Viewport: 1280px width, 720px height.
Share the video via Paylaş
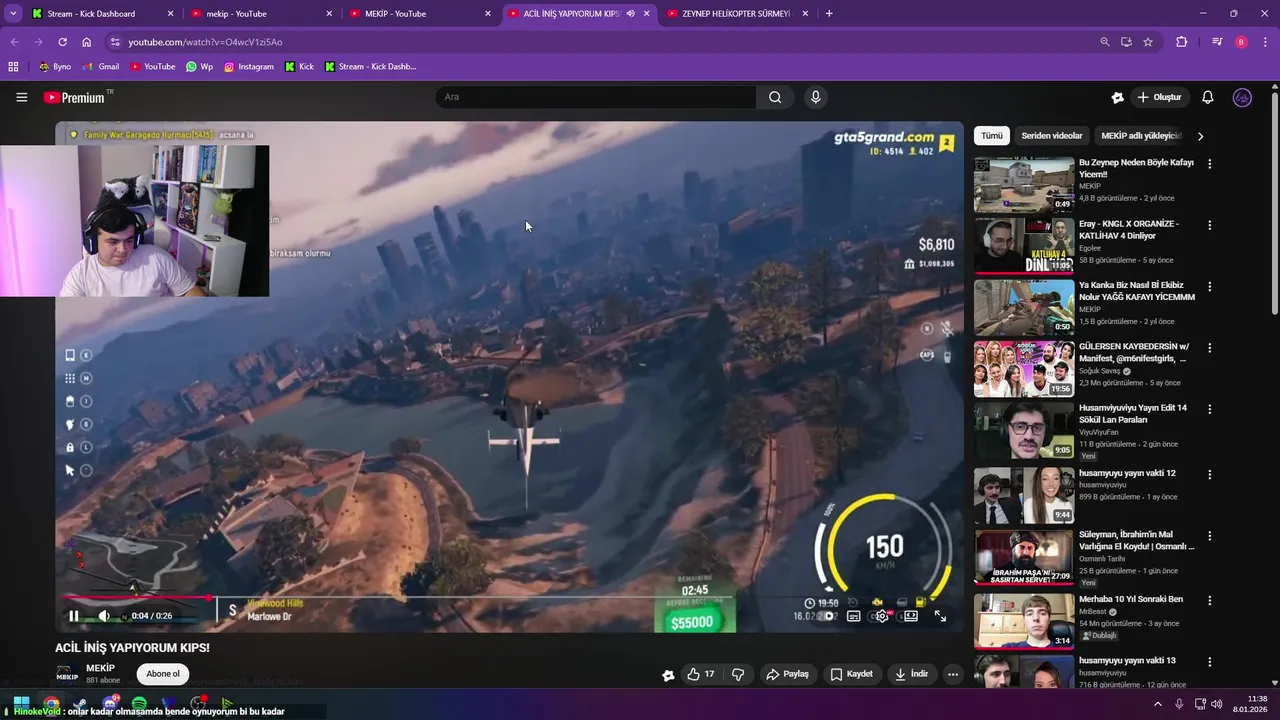click(787, 674)
